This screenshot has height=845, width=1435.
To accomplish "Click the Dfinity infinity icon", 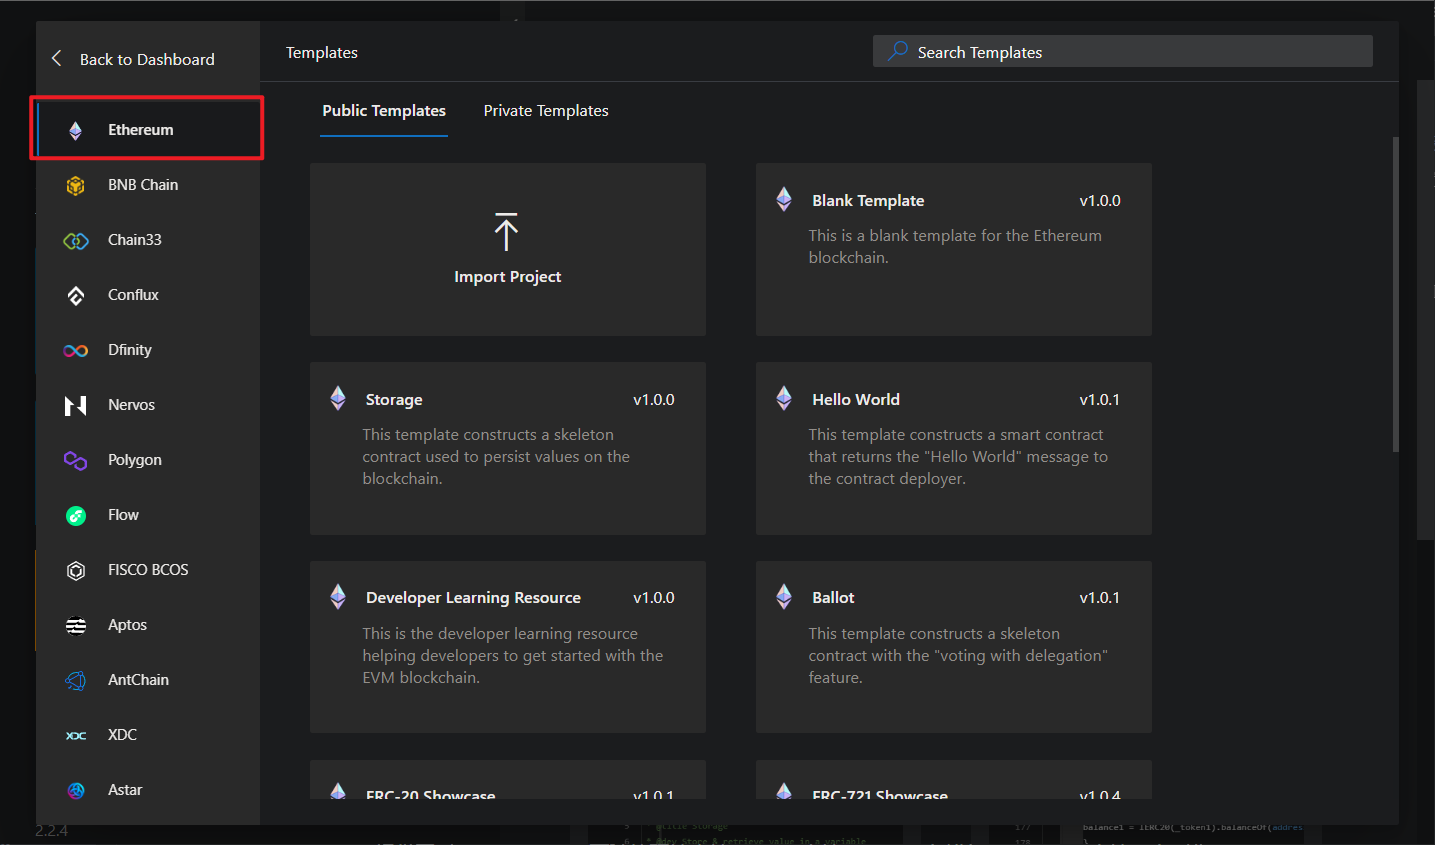I will coord(75,350).
